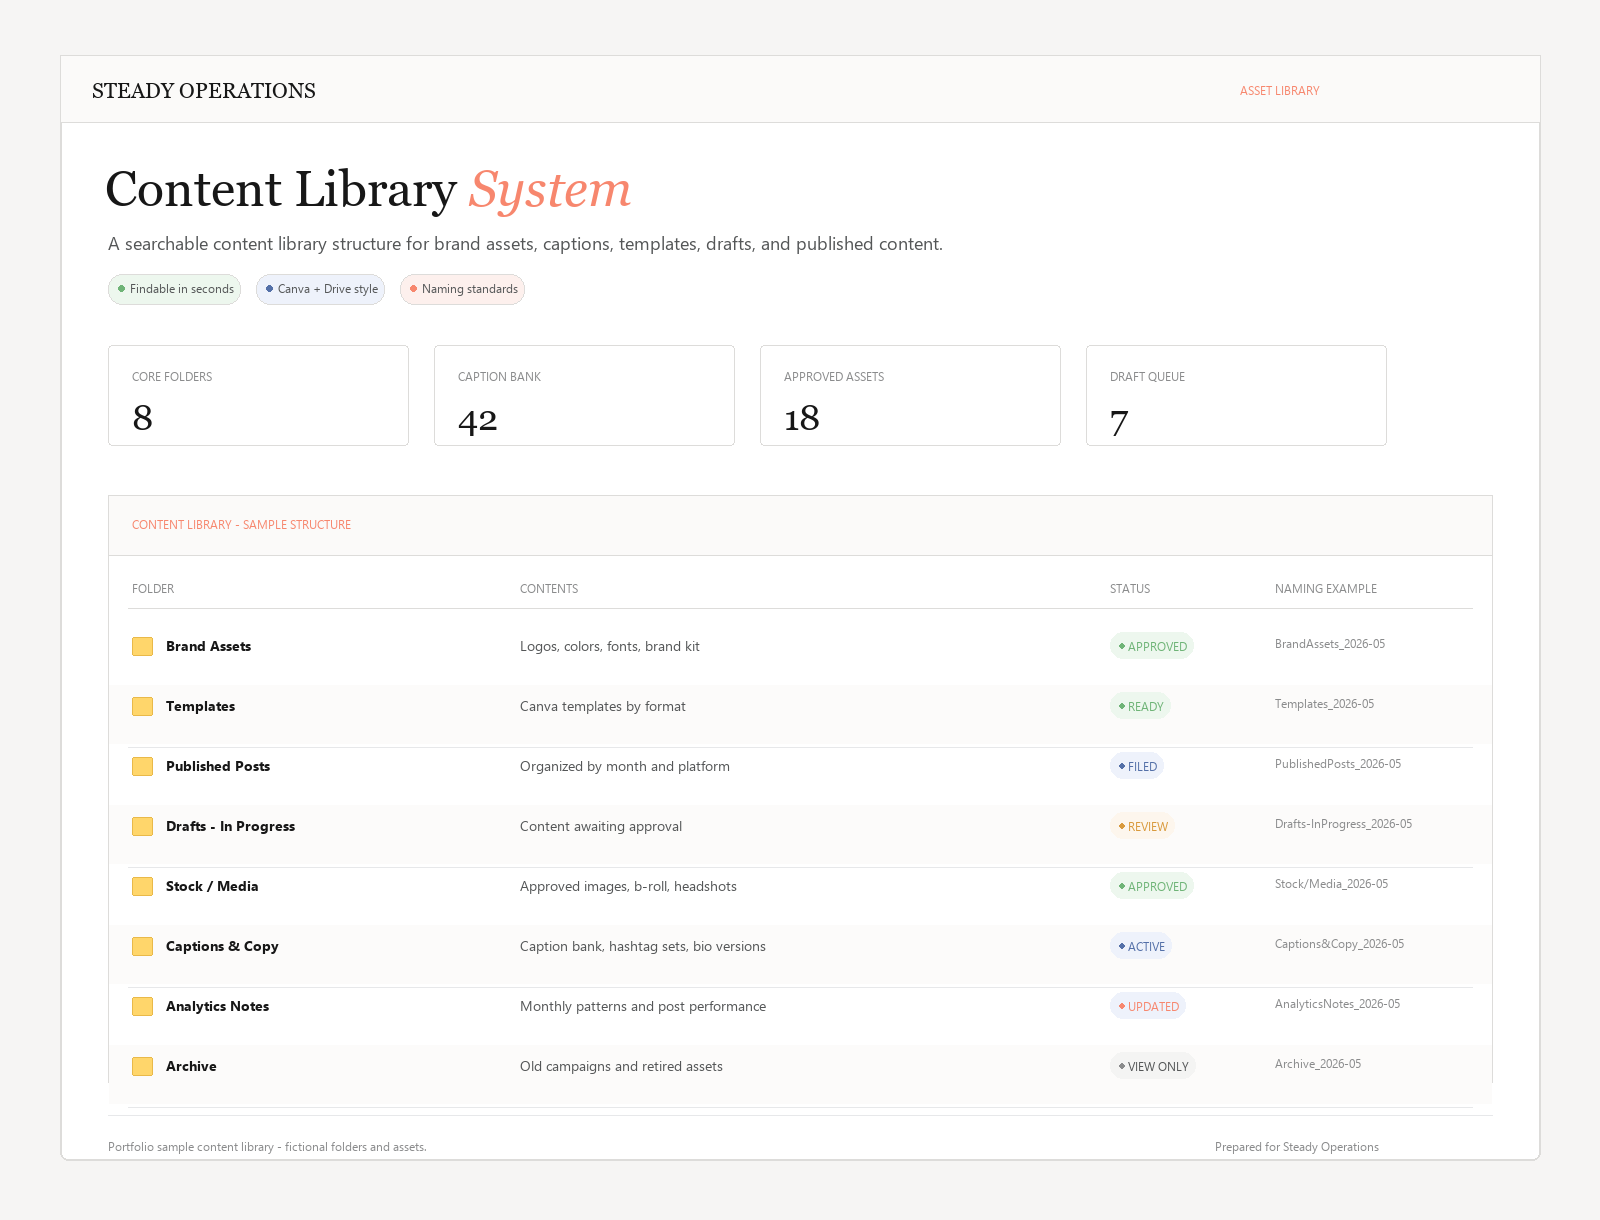Click 'Logos, colors, fonts, brand kit' text

610,647
